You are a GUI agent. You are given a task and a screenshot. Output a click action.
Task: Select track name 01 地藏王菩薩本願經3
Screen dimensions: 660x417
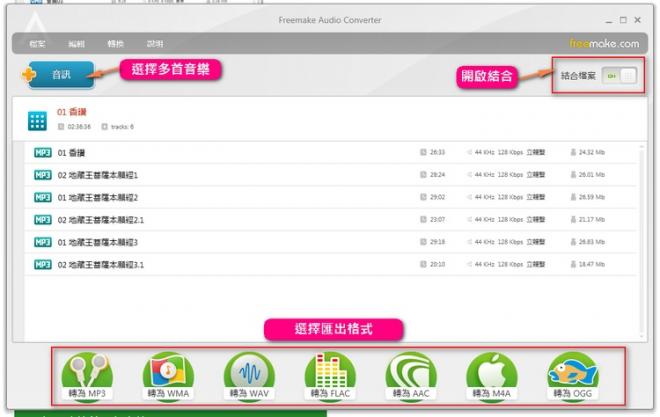(98, 242)
